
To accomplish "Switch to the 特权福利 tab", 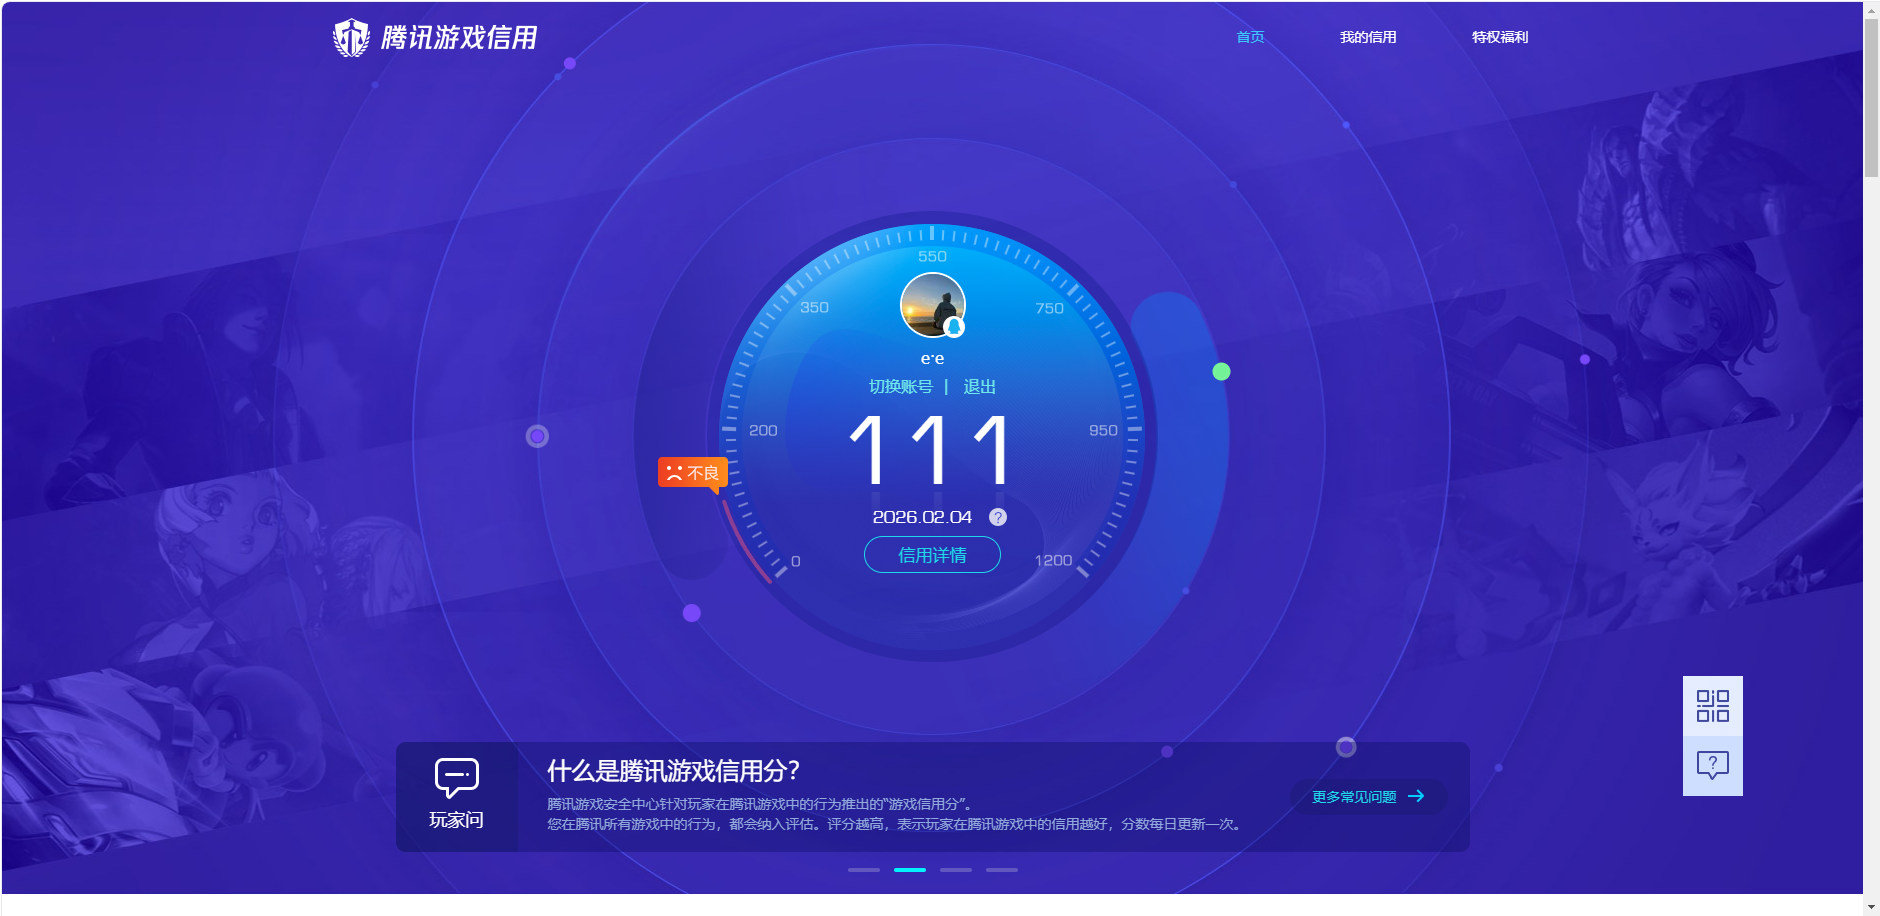I will pos(1498,36).
